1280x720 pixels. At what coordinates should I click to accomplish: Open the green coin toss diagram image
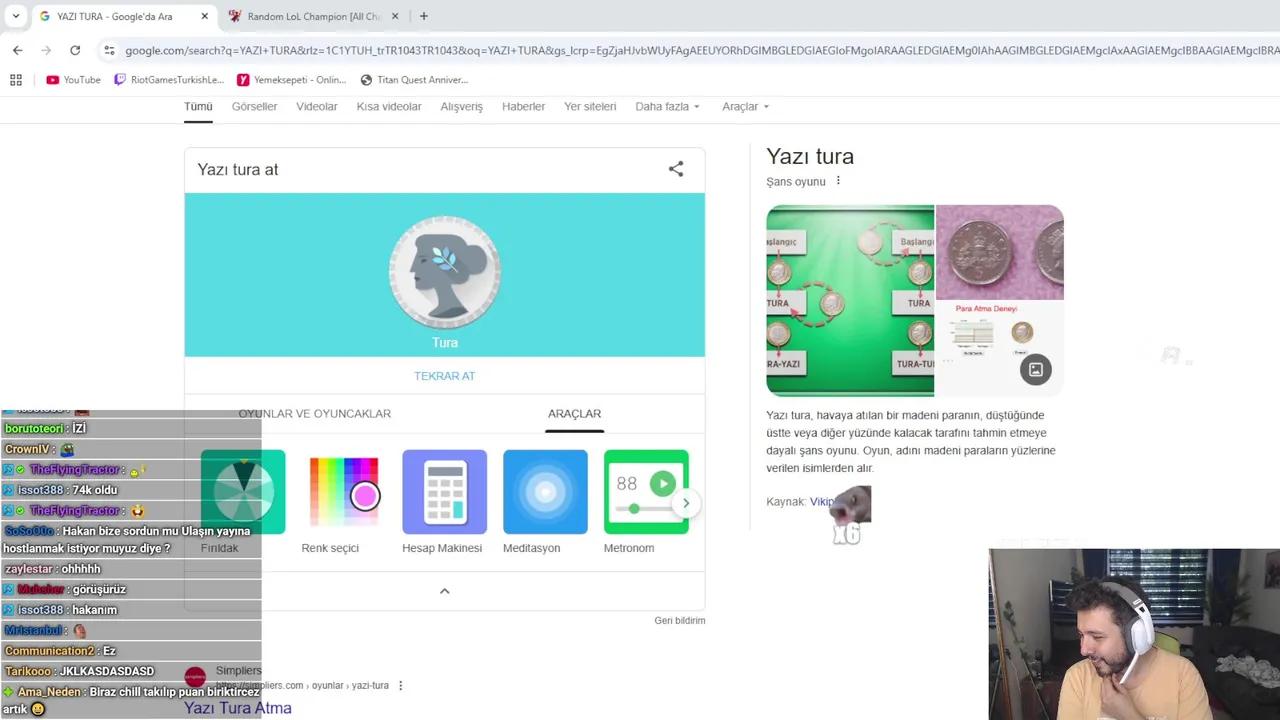pos(850,300)
